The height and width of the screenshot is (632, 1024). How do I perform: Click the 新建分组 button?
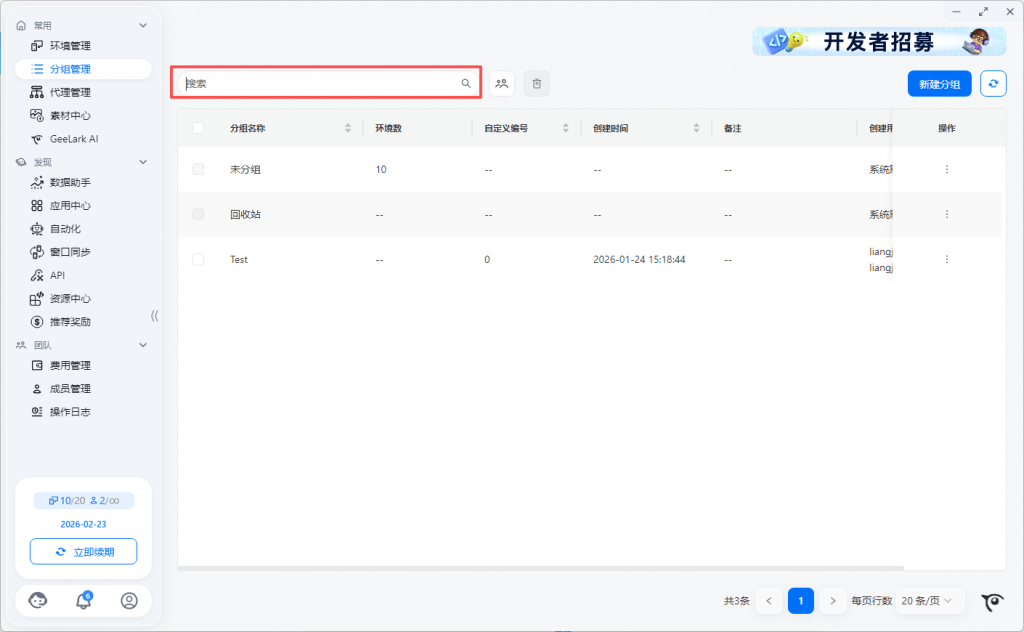coord(939,84)
